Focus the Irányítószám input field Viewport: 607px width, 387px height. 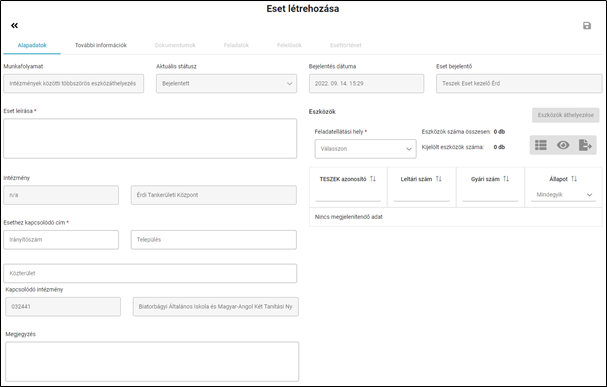61,240
